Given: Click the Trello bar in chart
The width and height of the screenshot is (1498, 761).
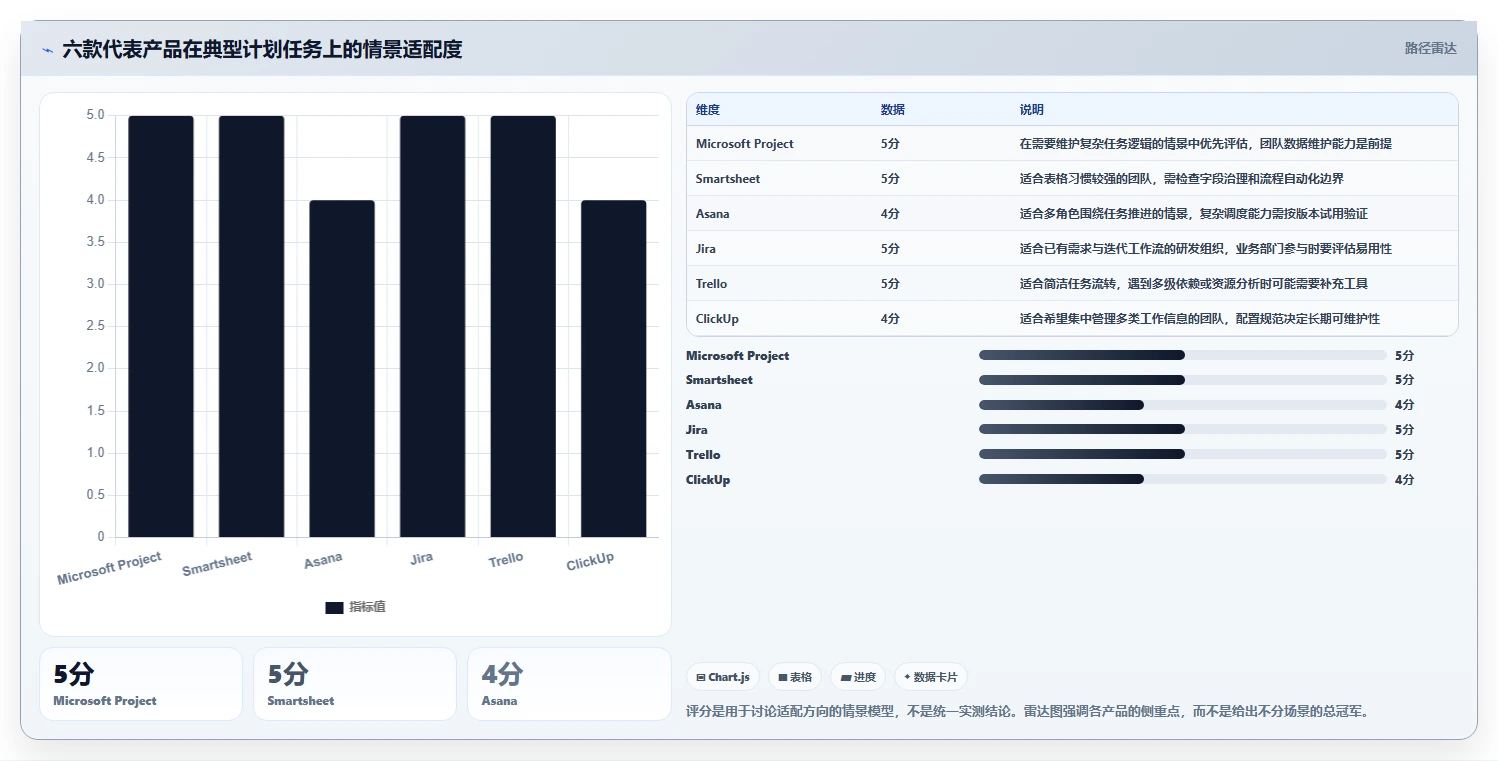Looking at the screenshot, I should point(523,326).
